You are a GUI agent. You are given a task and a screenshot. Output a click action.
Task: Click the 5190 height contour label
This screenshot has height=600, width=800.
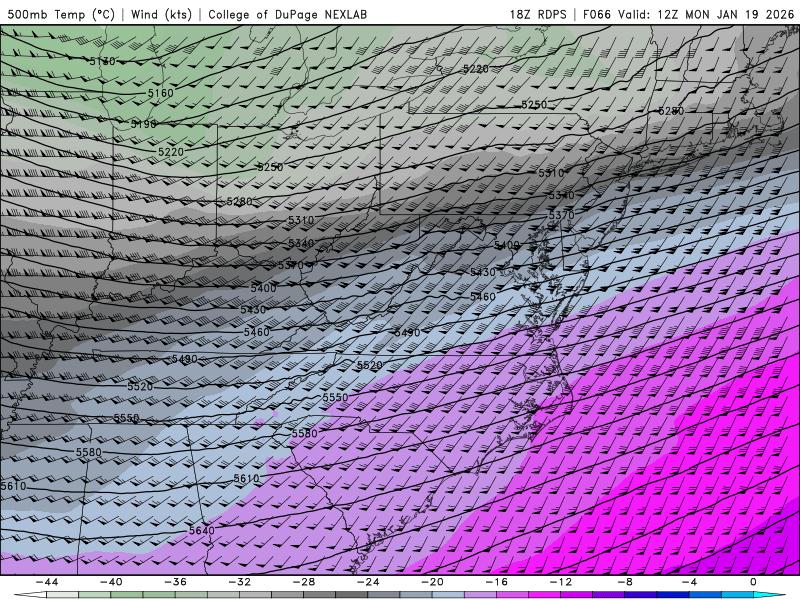coord(143,123)
